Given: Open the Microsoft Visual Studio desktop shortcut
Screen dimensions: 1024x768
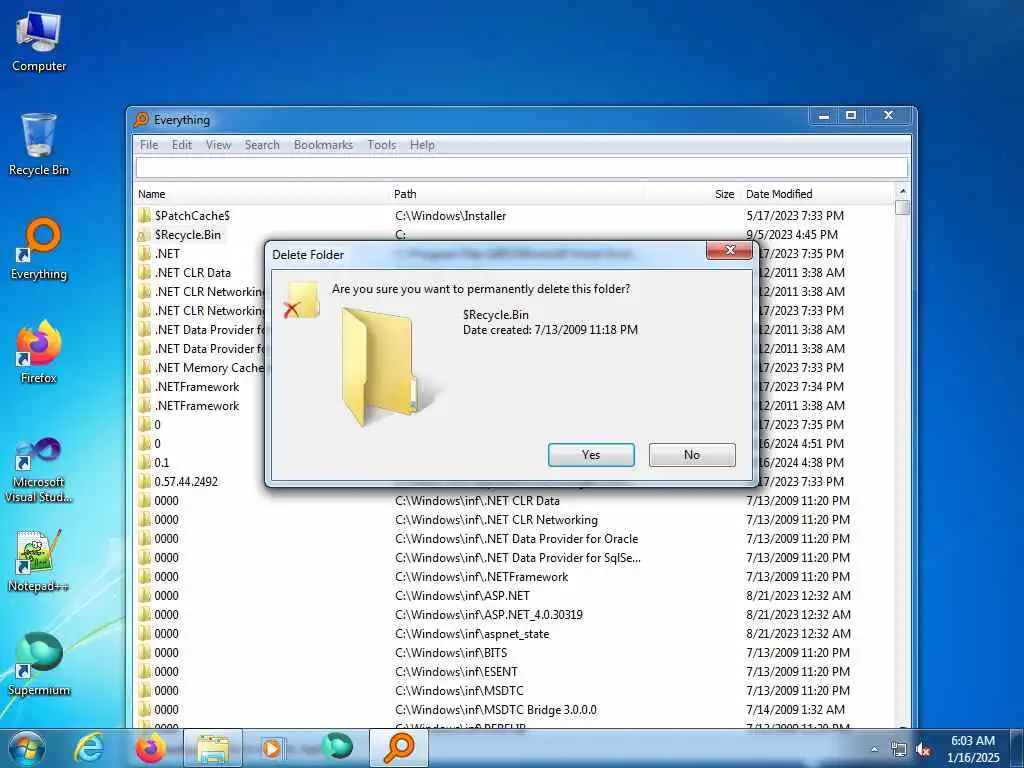Looking at the screenshot, I should [x=39, y=470].
